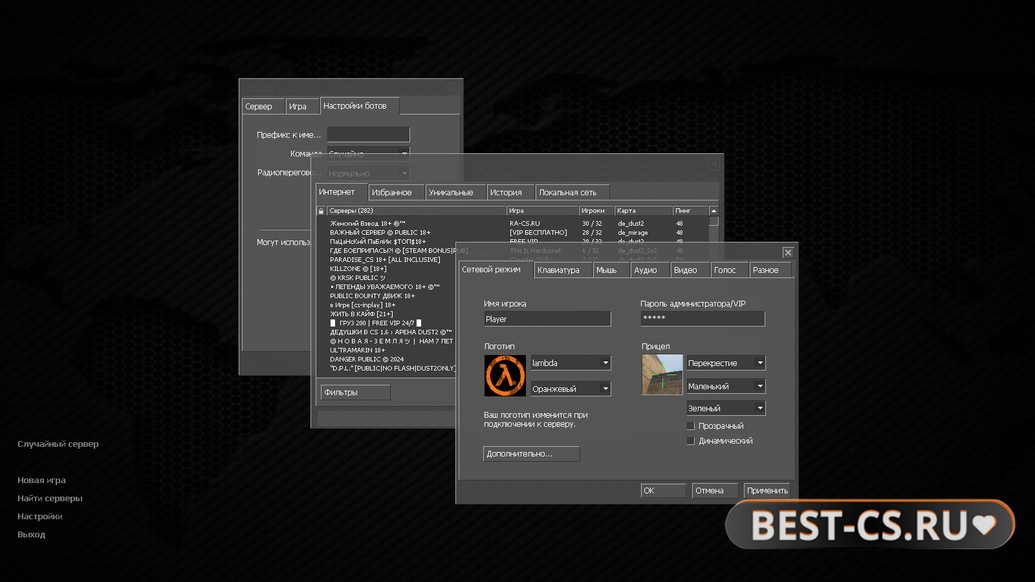Click Новая игра in main menu

coord(42,480)
